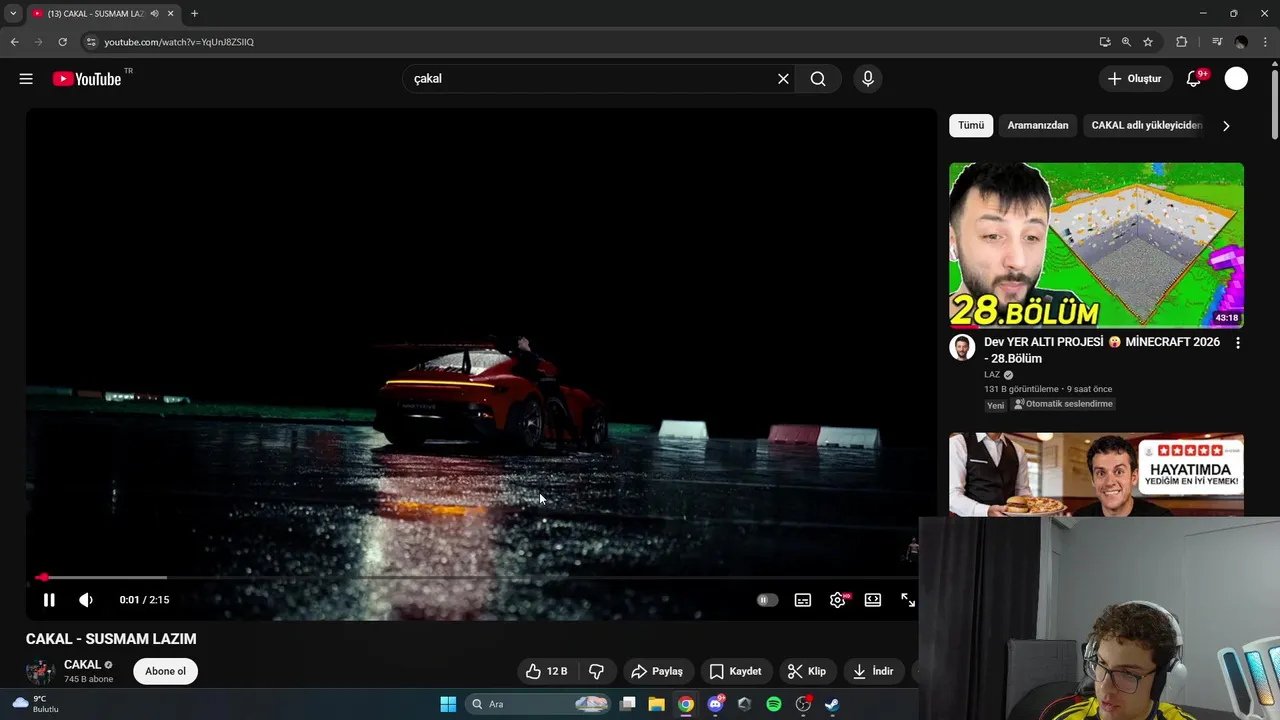Pause the video

(49, 600)
